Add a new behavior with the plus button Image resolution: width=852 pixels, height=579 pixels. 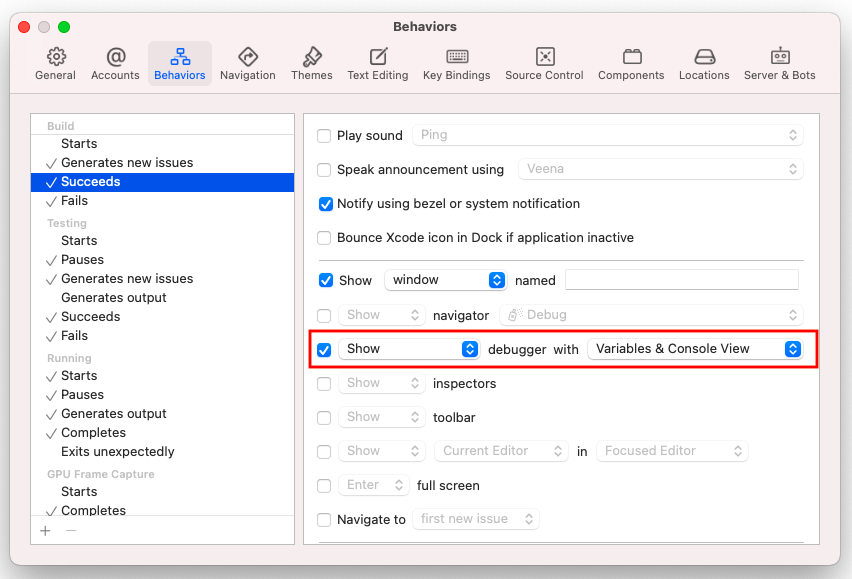click(x=45, y=531)
